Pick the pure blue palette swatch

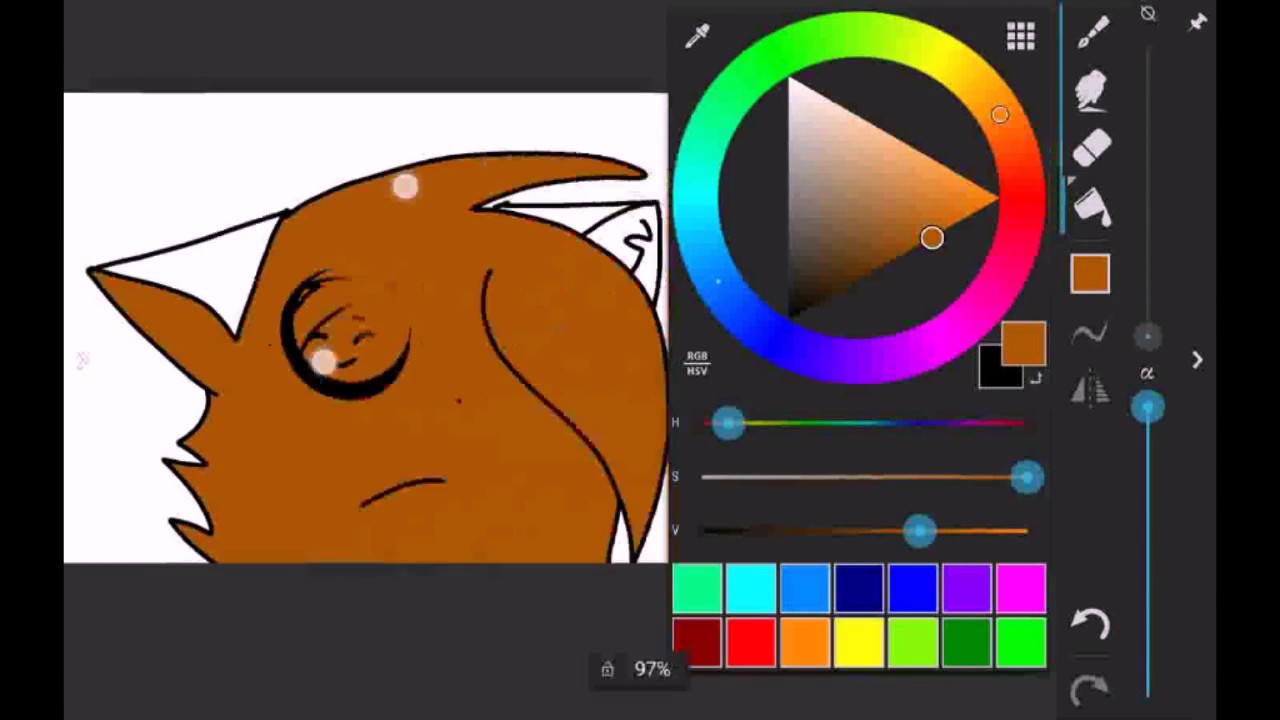913,588
